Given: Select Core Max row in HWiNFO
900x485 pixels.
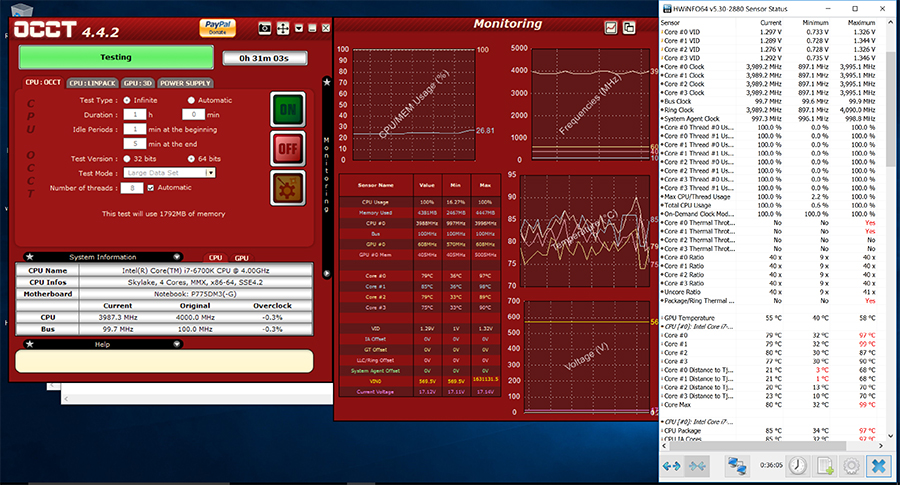Looking at the screenshot, I should coord(768,405).
